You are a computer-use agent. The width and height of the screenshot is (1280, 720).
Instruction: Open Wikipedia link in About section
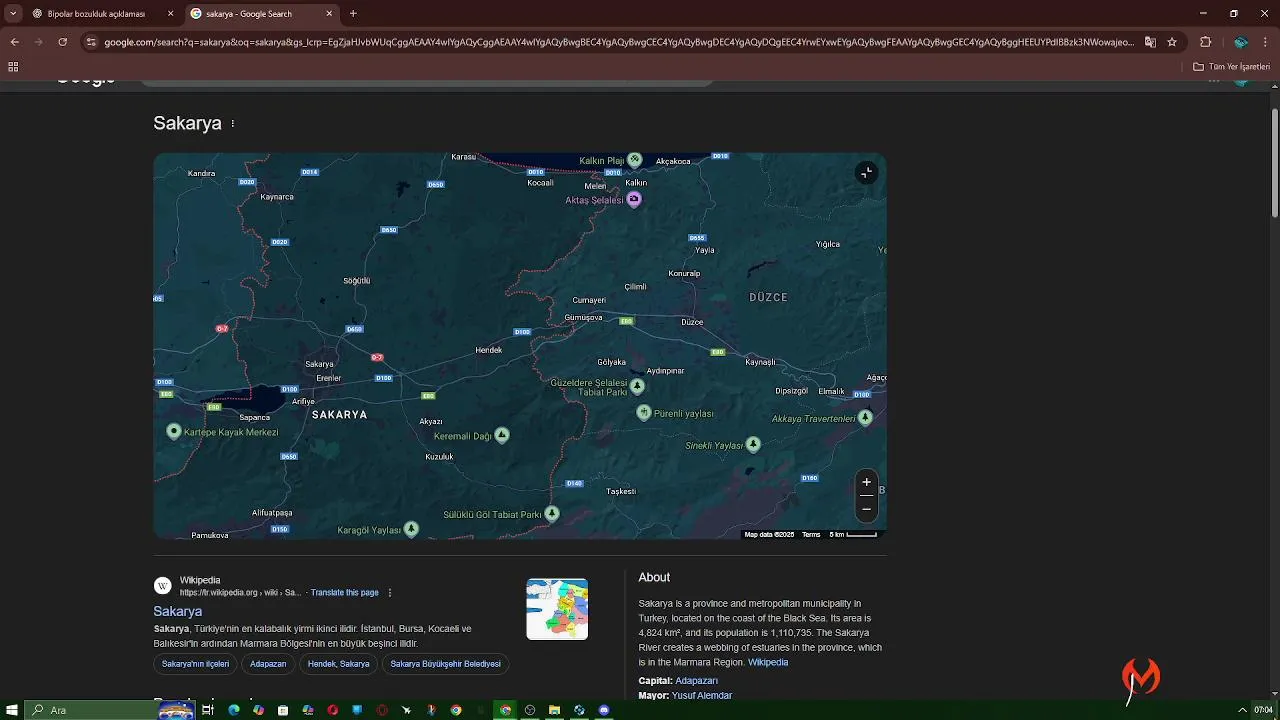click(768, 662)
